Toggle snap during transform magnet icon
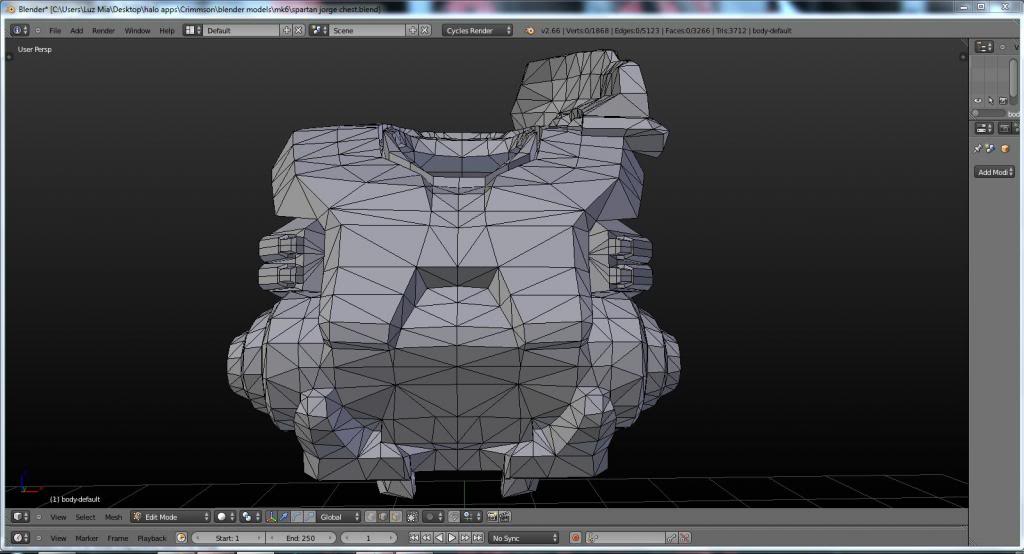The height and width of the screenshot is (554, 1024). [x=454, y=516]
